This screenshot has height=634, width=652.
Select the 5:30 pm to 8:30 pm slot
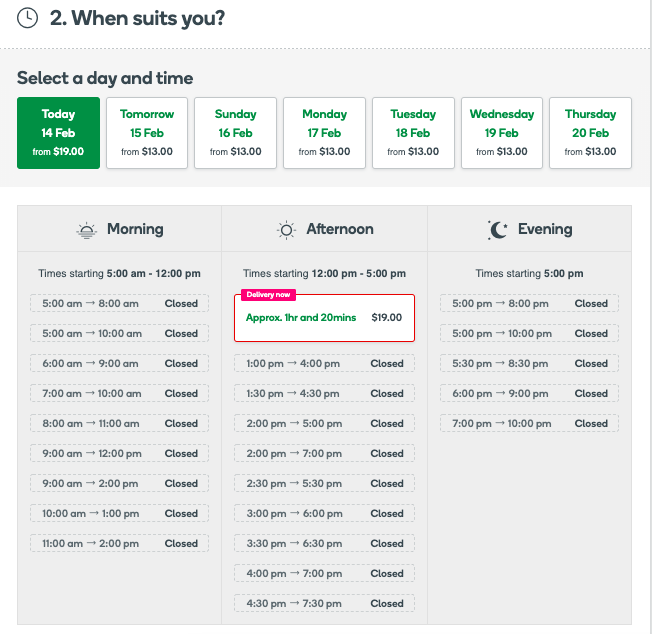tap(529, 363)
